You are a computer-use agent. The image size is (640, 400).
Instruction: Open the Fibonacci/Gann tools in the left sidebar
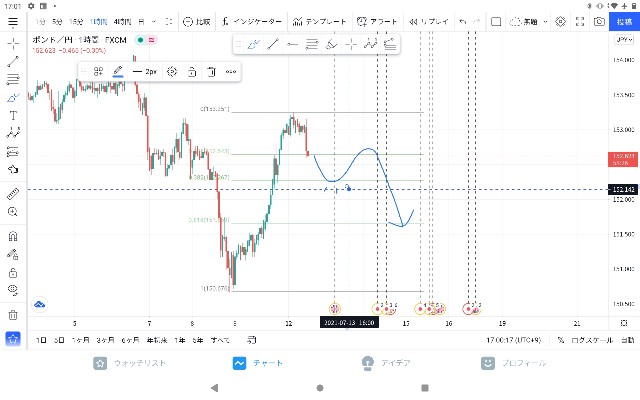click(13, 79)
